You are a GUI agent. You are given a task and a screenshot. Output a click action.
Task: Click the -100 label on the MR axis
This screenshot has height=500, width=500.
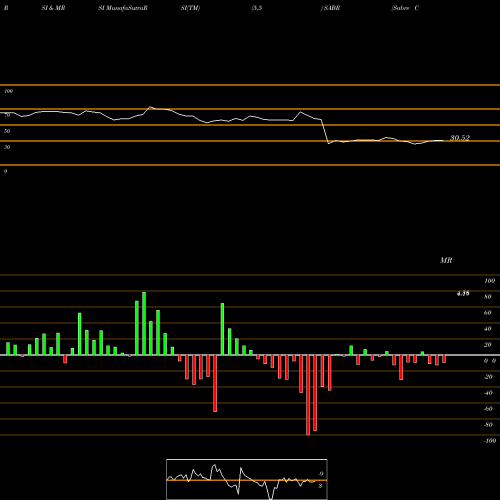(490, 441)
